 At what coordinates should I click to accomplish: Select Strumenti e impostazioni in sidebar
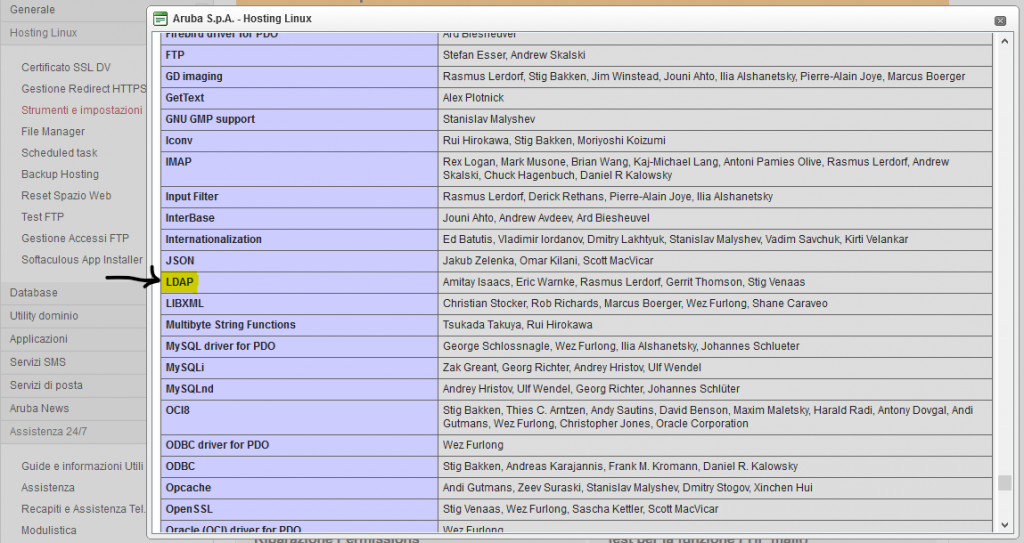click(82, 111)
